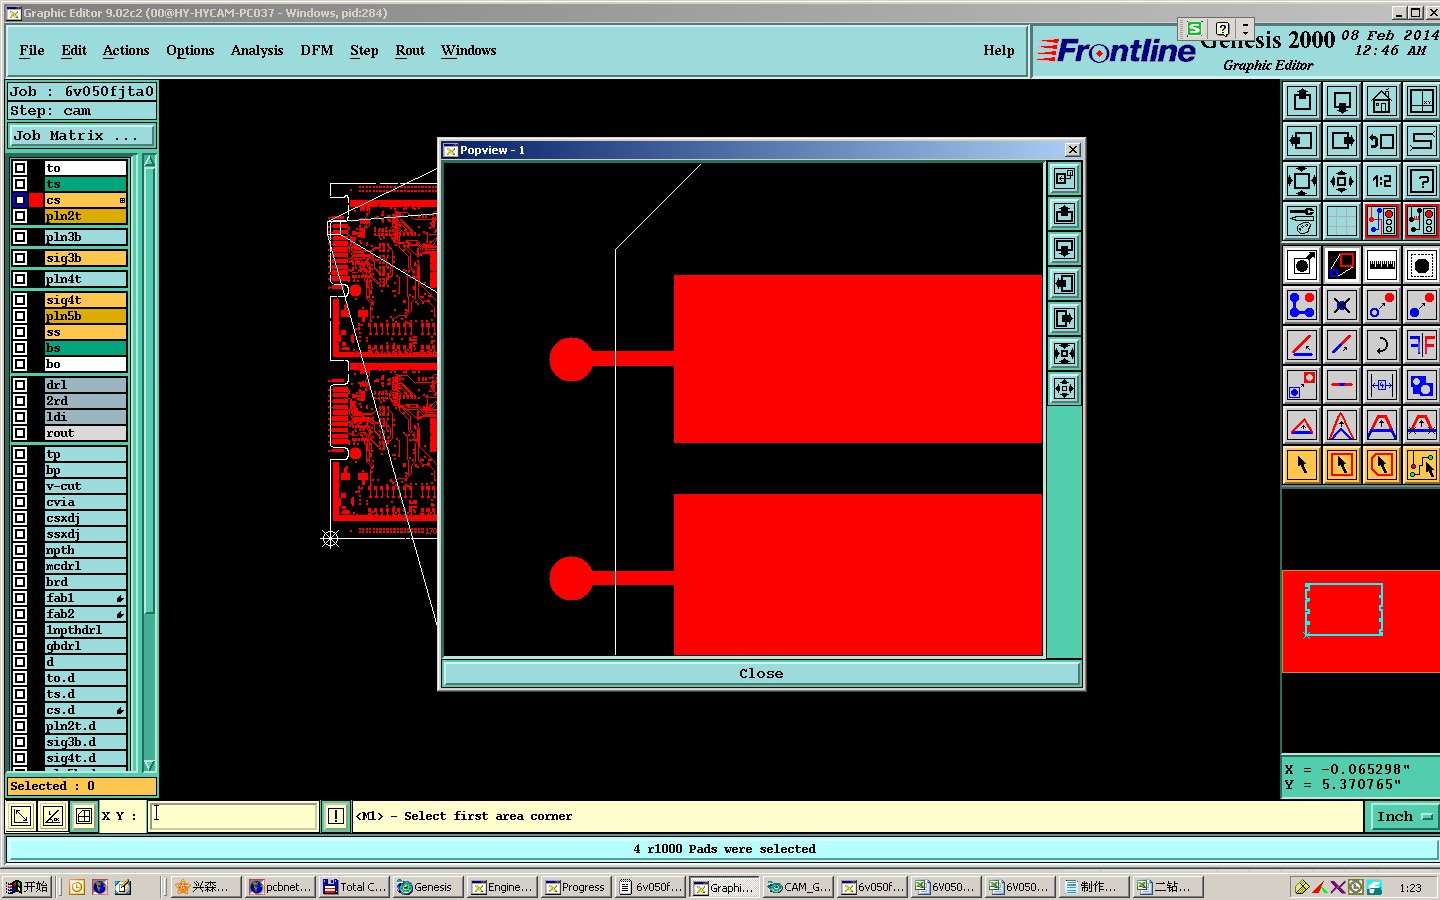Click the zoom out icon in Popview
This screenshot has height=900, width=1440.
(x=1064, y=354)
